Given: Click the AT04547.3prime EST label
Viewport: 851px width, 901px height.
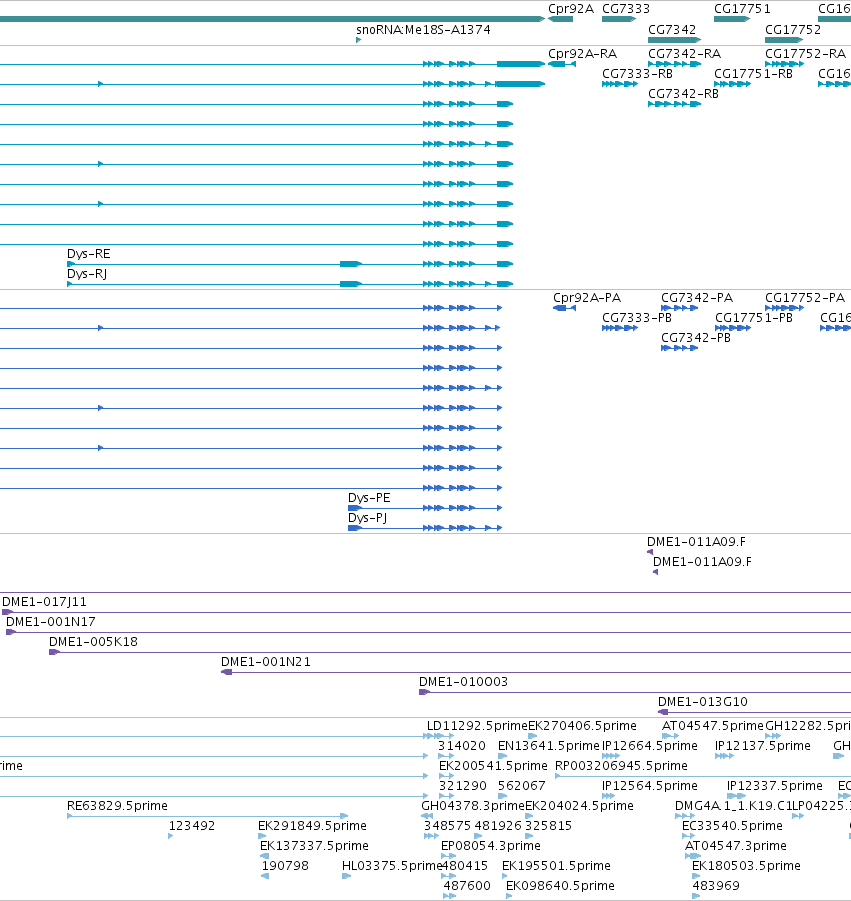Looking at the screenshot, I should [736, 846].
